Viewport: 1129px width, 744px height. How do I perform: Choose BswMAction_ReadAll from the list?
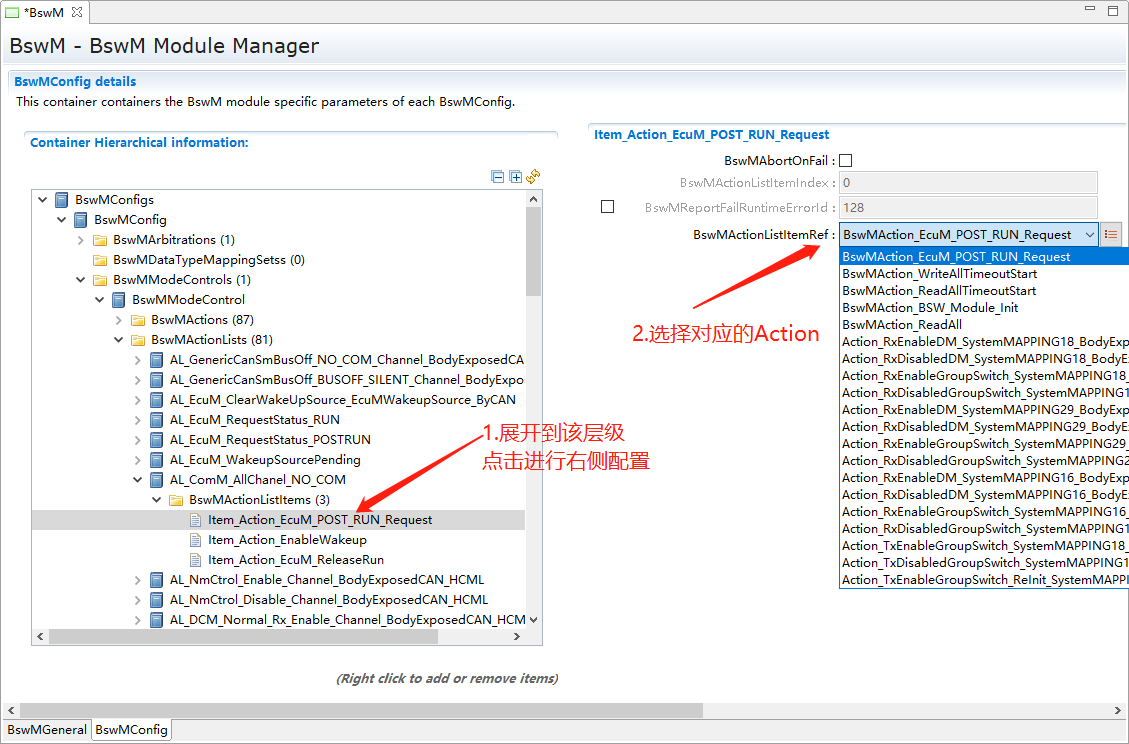902,325
